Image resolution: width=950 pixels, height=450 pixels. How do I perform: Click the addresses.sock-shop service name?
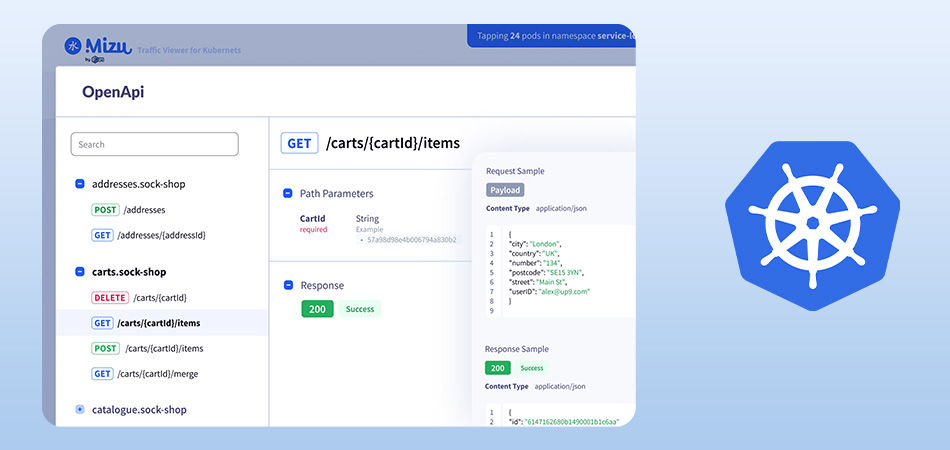point(139,184)
